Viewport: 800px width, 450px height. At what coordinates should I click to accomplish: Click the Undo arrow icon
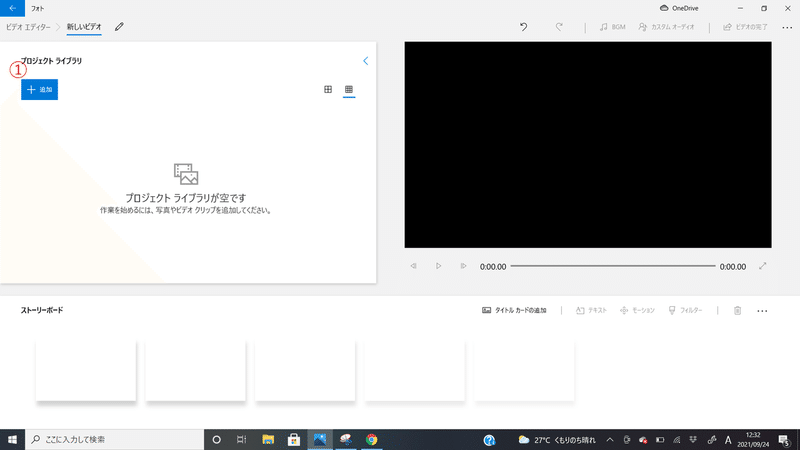click(x=523, y=27)
